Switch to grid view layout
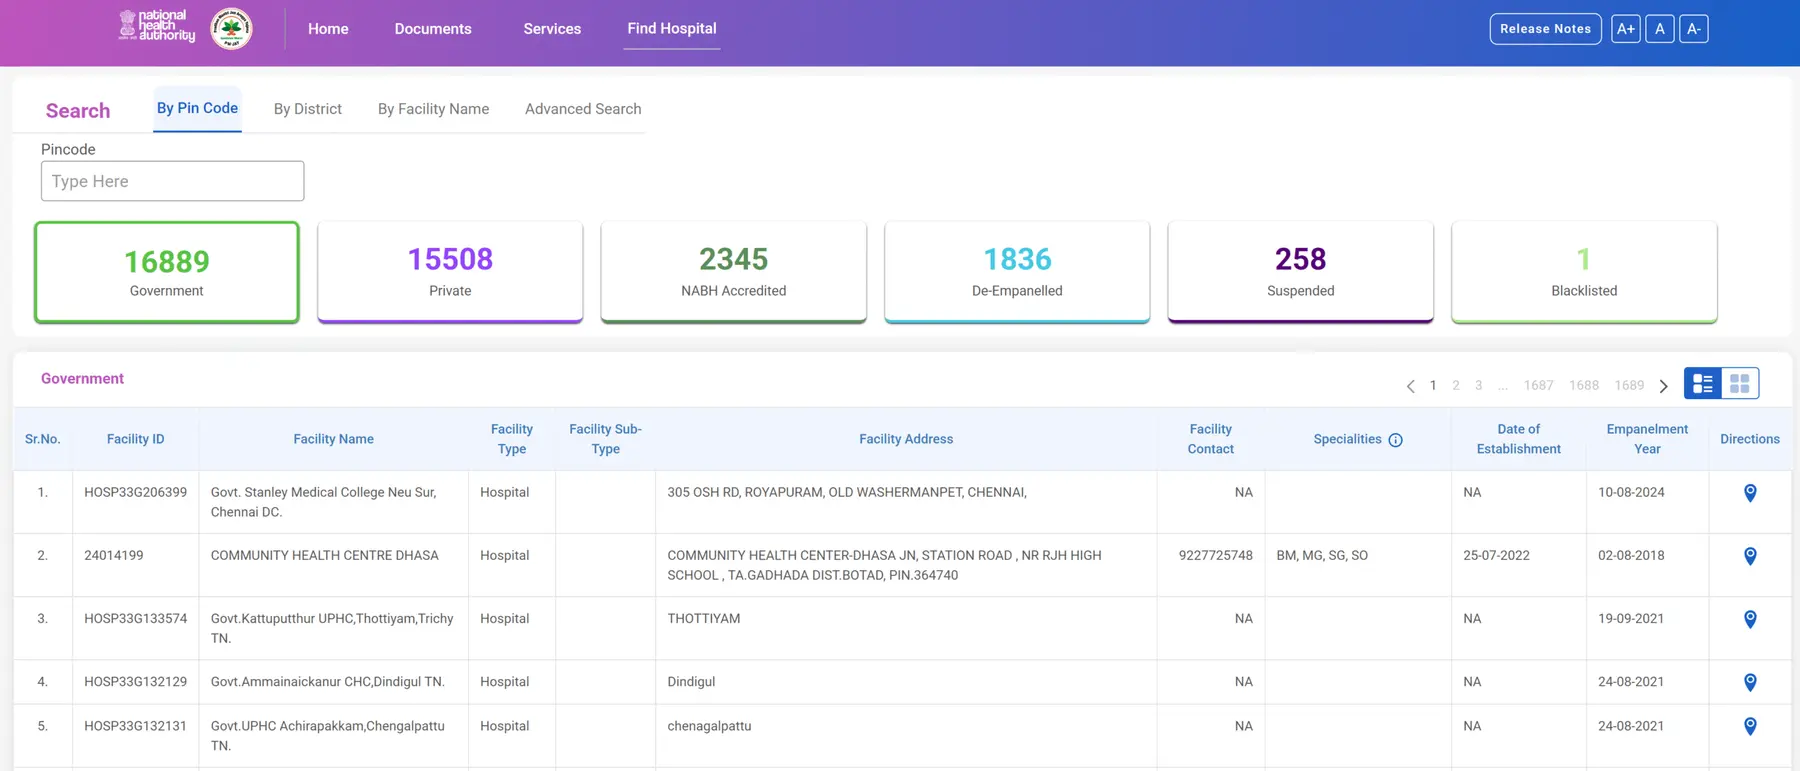This screenshot has height=771, width=1800. 1739,384
